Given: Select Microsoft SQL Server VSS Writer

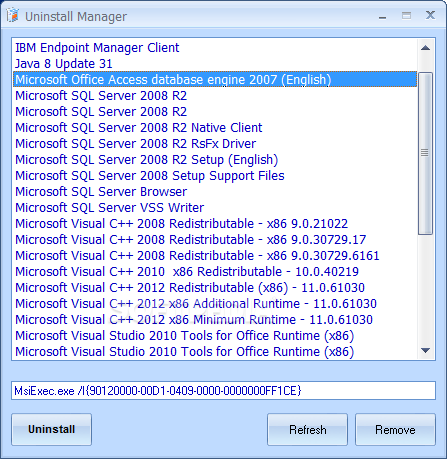Looking at the screenshot, I should pyautogui.click(x=215, y=208).
